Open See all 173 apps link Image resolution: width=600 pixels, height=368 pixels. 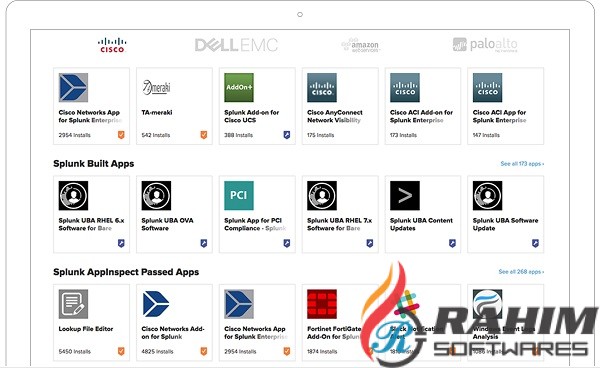click(x=522, y=164)
